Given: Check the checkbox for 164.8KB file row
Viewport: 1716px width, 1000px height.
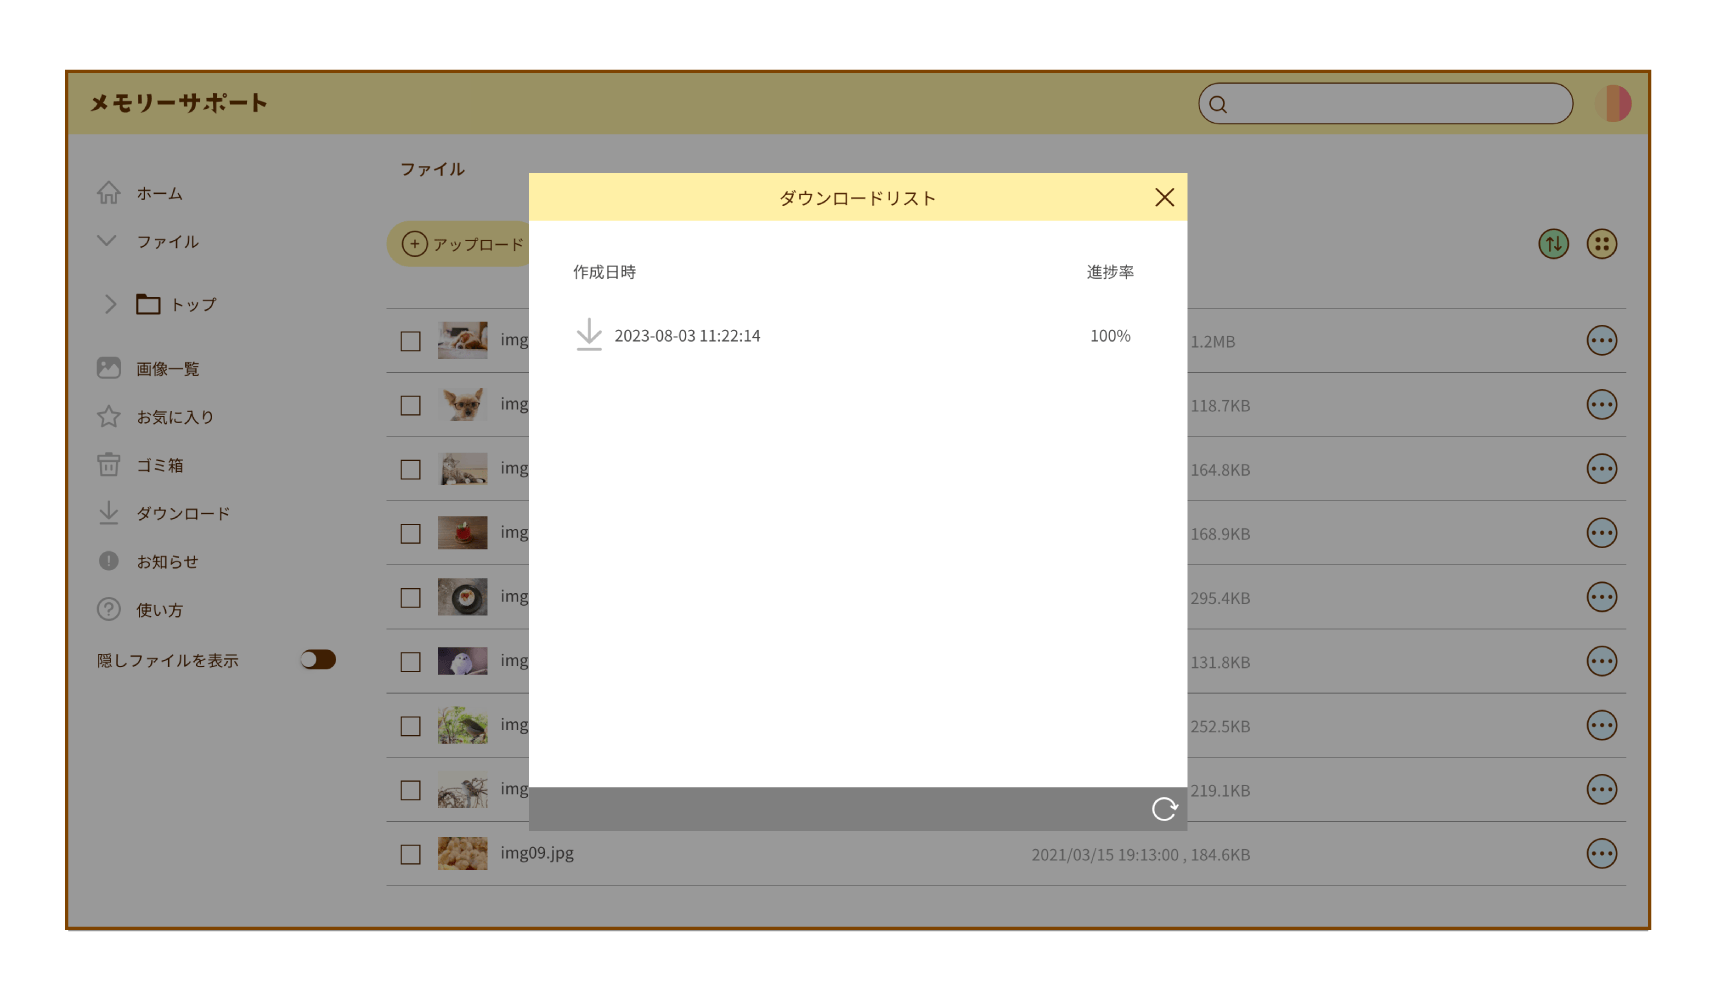Looking at the screenshot, I should (x=410, y=469).
